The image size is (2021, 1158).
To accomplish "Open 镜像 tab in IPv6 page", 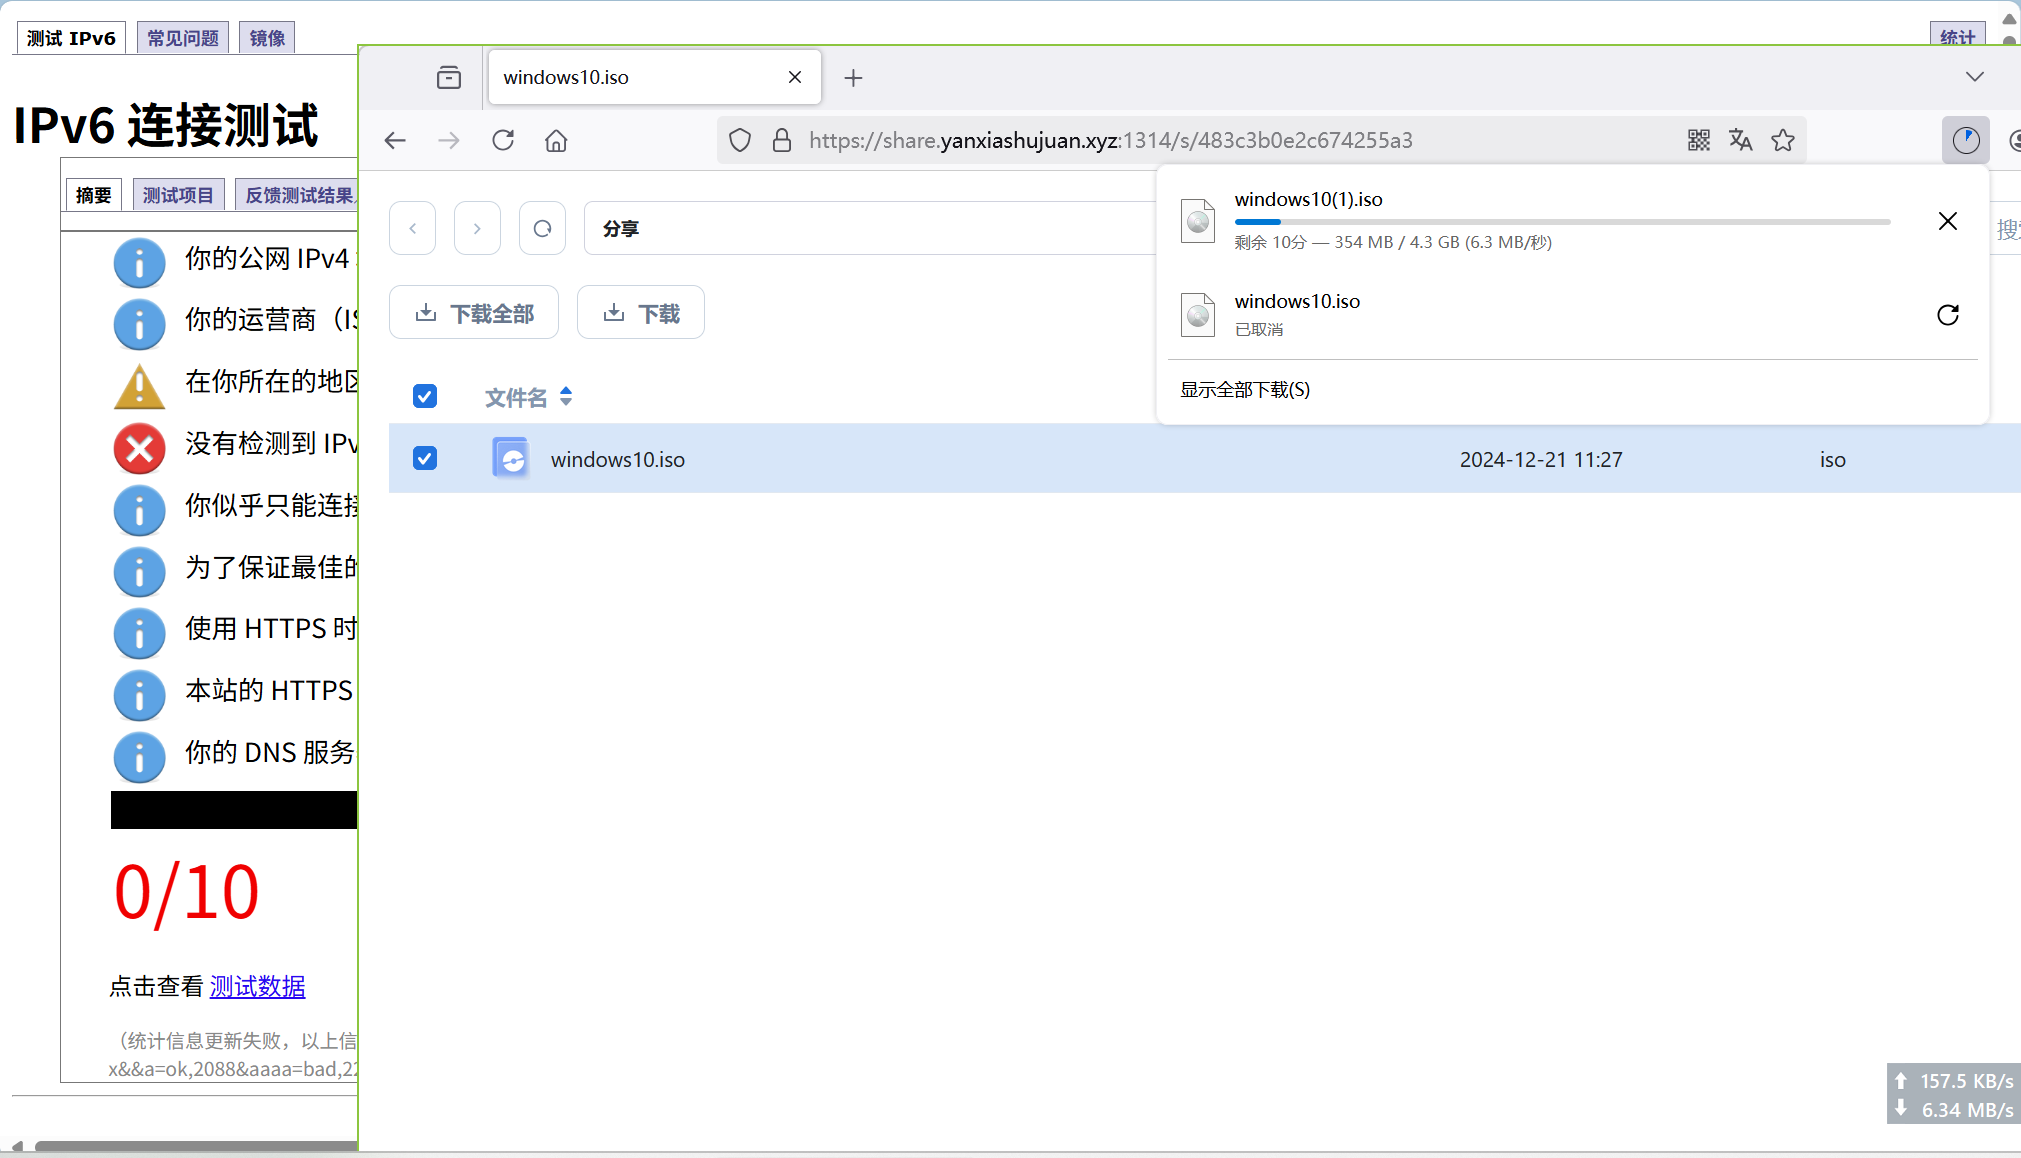I will 267,38.
